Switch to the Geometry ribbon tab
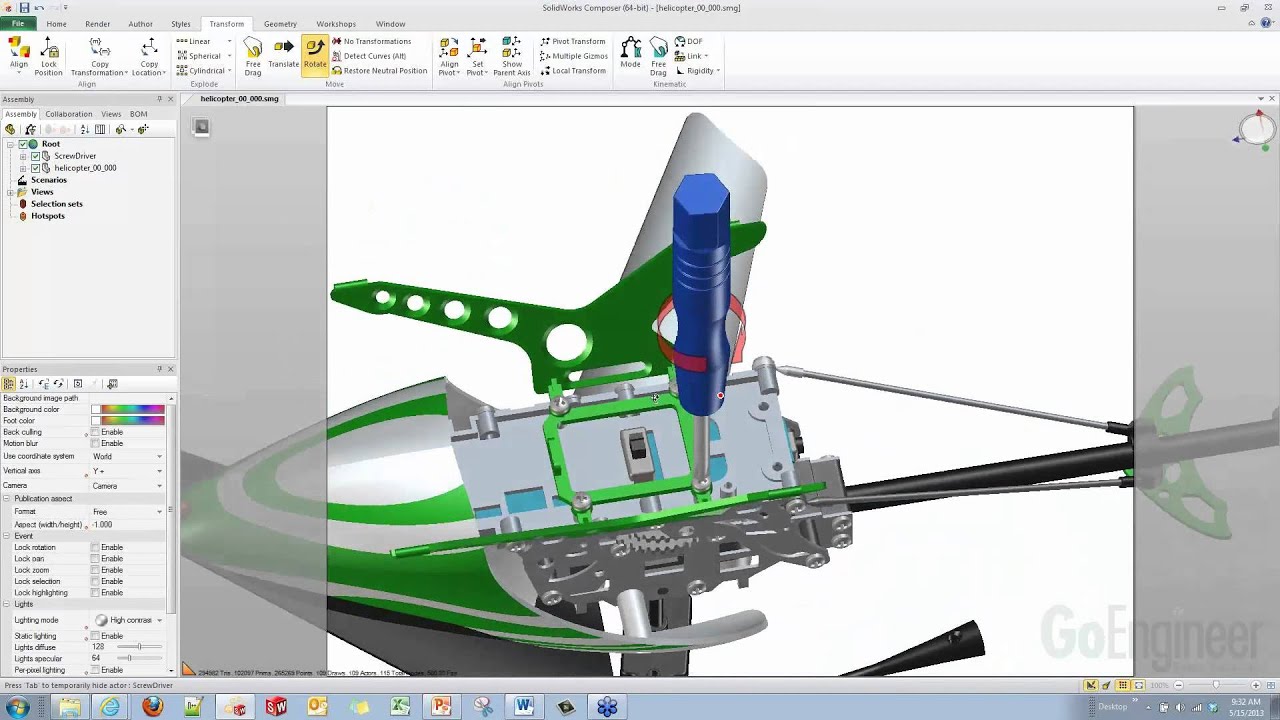Image resolution: width=1280 pixels, height=720 pixels. coord(280,24)
